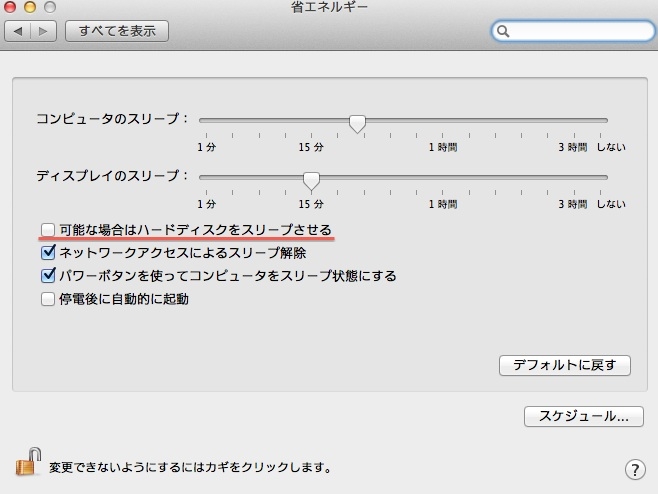
Task: Click the すべてを表示 button
Action: click(117, 31)
